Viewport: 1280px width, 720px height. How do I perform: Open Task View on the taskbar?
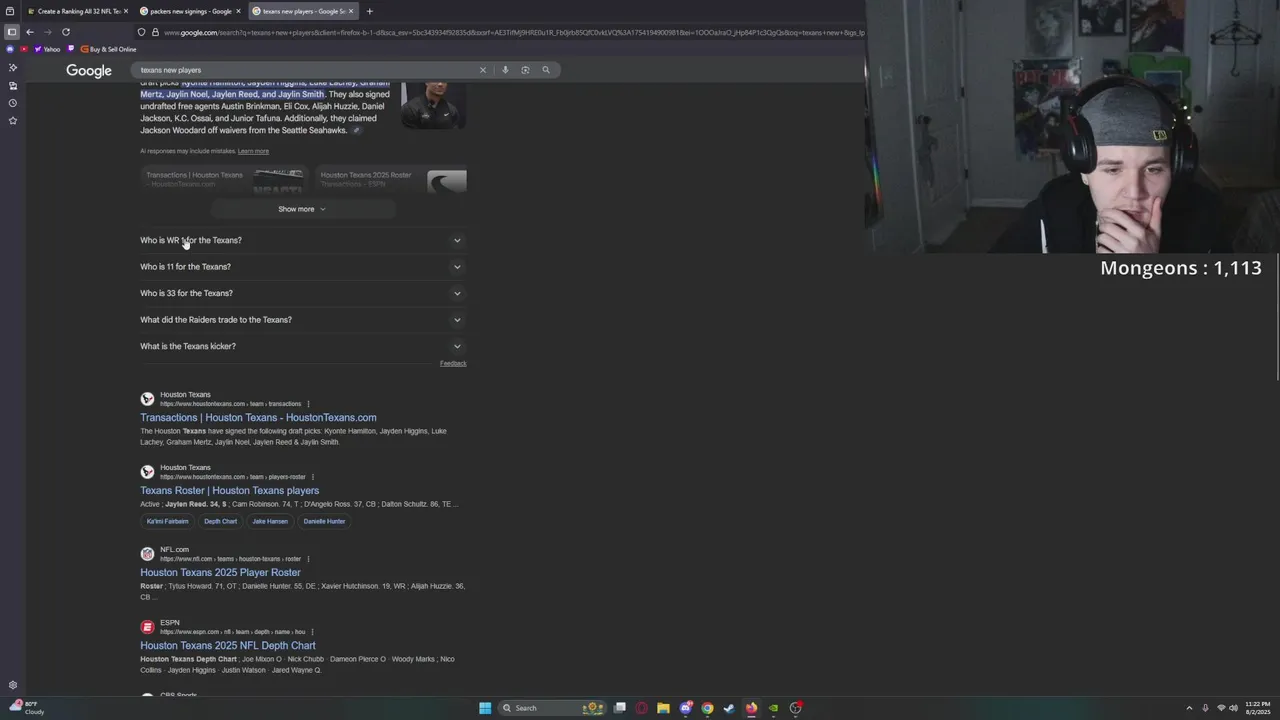[x=620, y=708]
